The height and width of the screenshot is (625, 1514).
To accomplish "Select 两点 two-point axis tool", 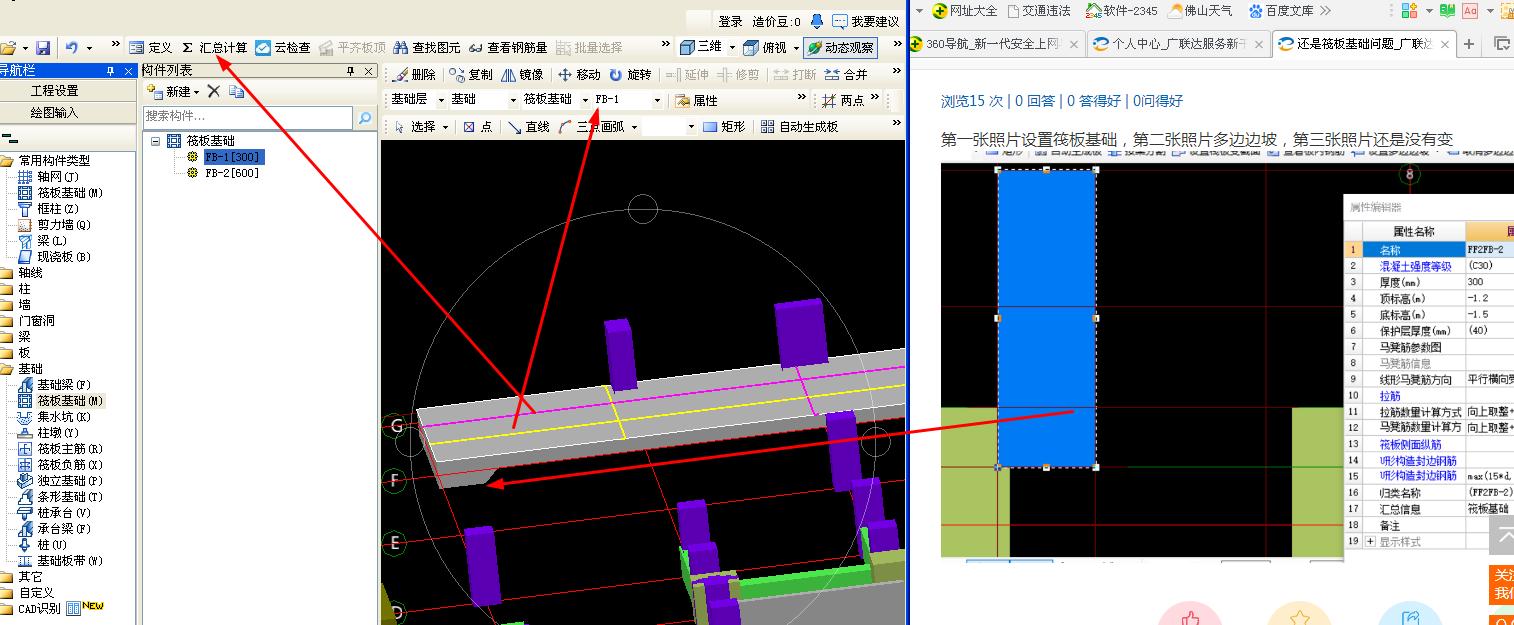I will click(x=843, y=100).
